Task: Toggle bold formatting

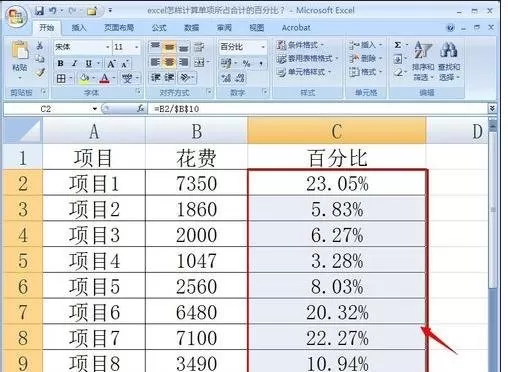Action: pyautogui.click(x=61, y=63)
